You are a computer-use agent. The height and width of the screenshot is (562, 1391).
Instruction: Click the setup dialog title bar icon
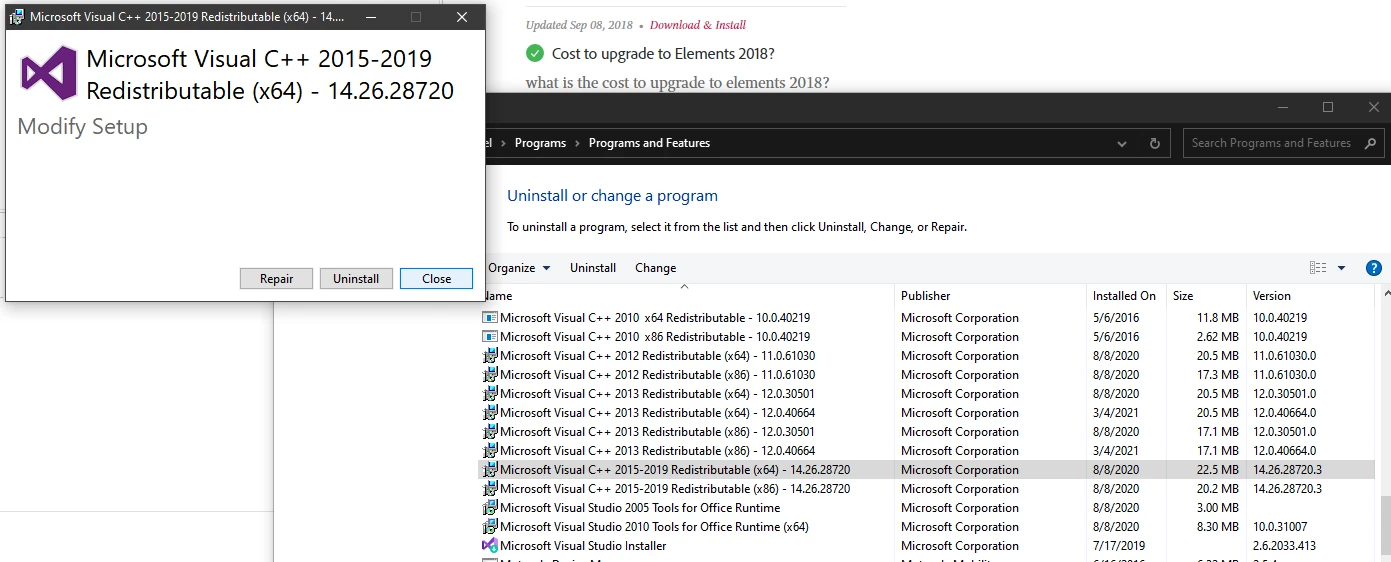pyautogui.click(x=18, y=17)
